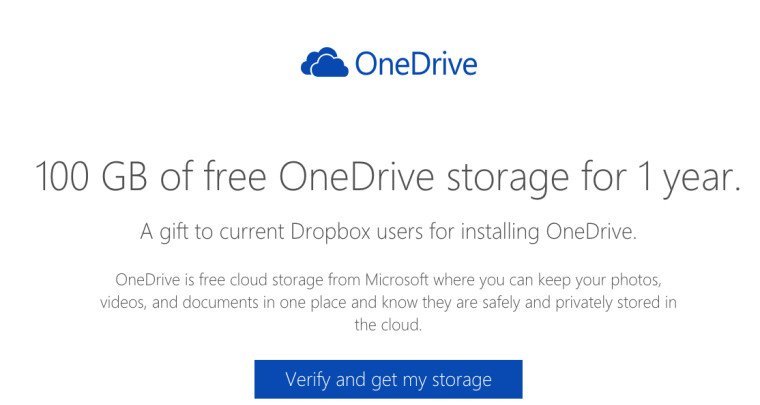The height and width of the screenshot is (405, 760).
Task: Click the Verify and get my storage button
Action: click(388, 379)
